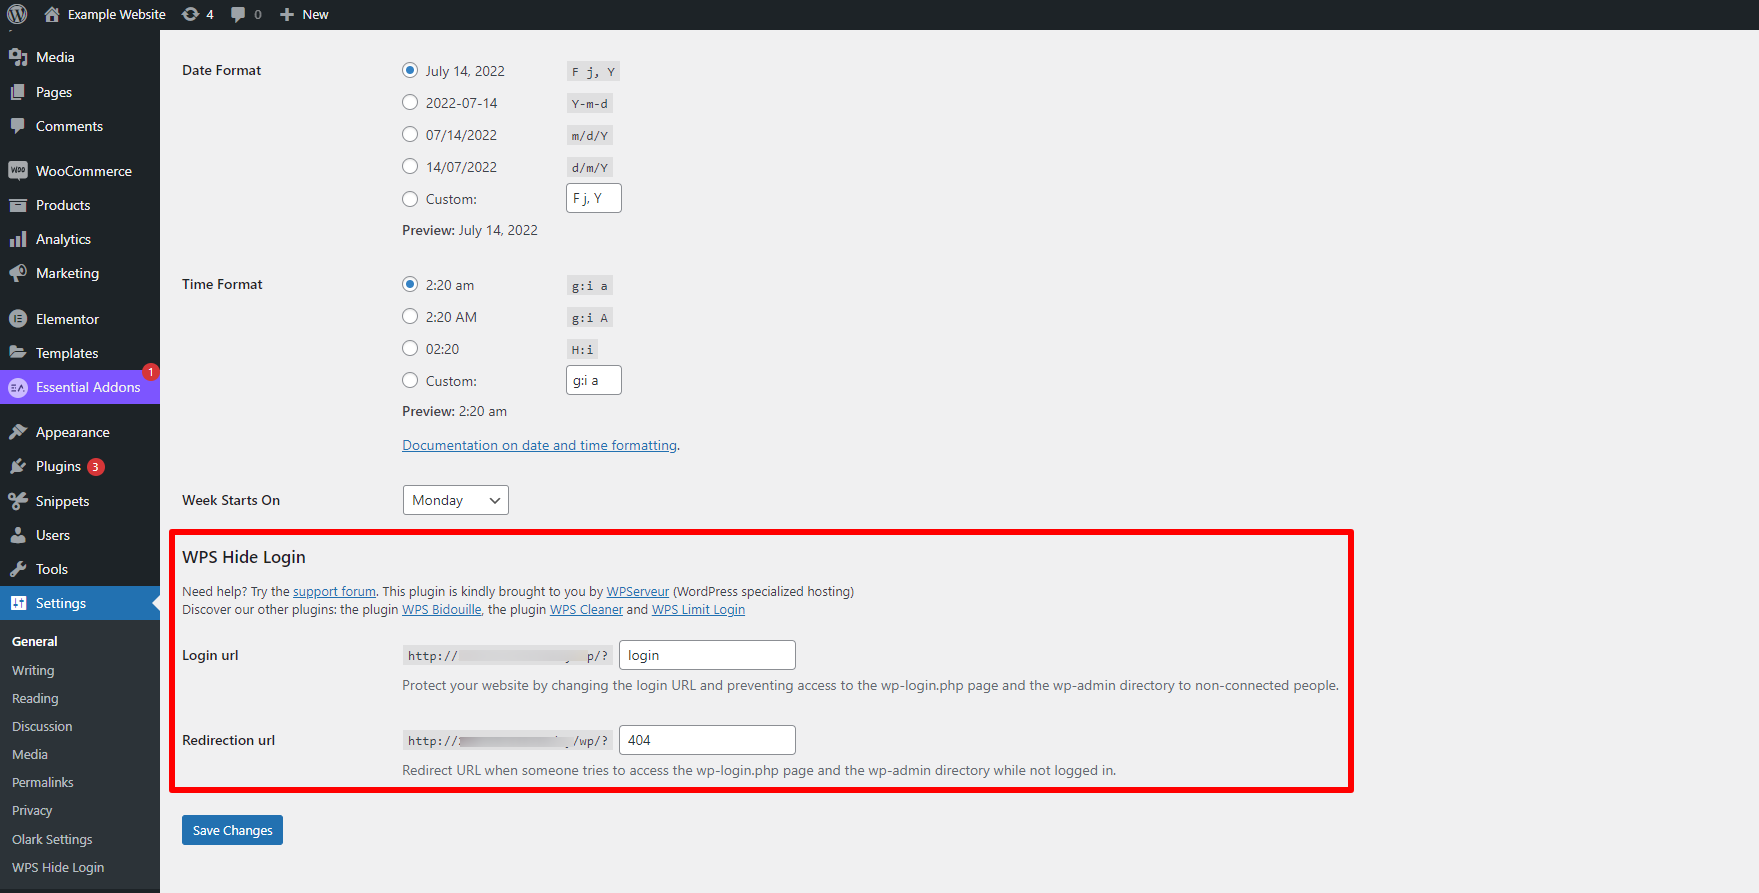Click the Essential Addons icon
The image size is (1759, 893).
(x=18, y=387)
